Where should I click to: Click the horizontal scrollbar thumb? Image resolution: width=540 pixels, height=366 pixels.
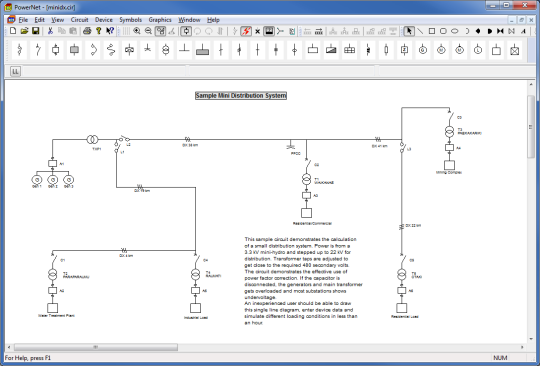click(96, 347)
